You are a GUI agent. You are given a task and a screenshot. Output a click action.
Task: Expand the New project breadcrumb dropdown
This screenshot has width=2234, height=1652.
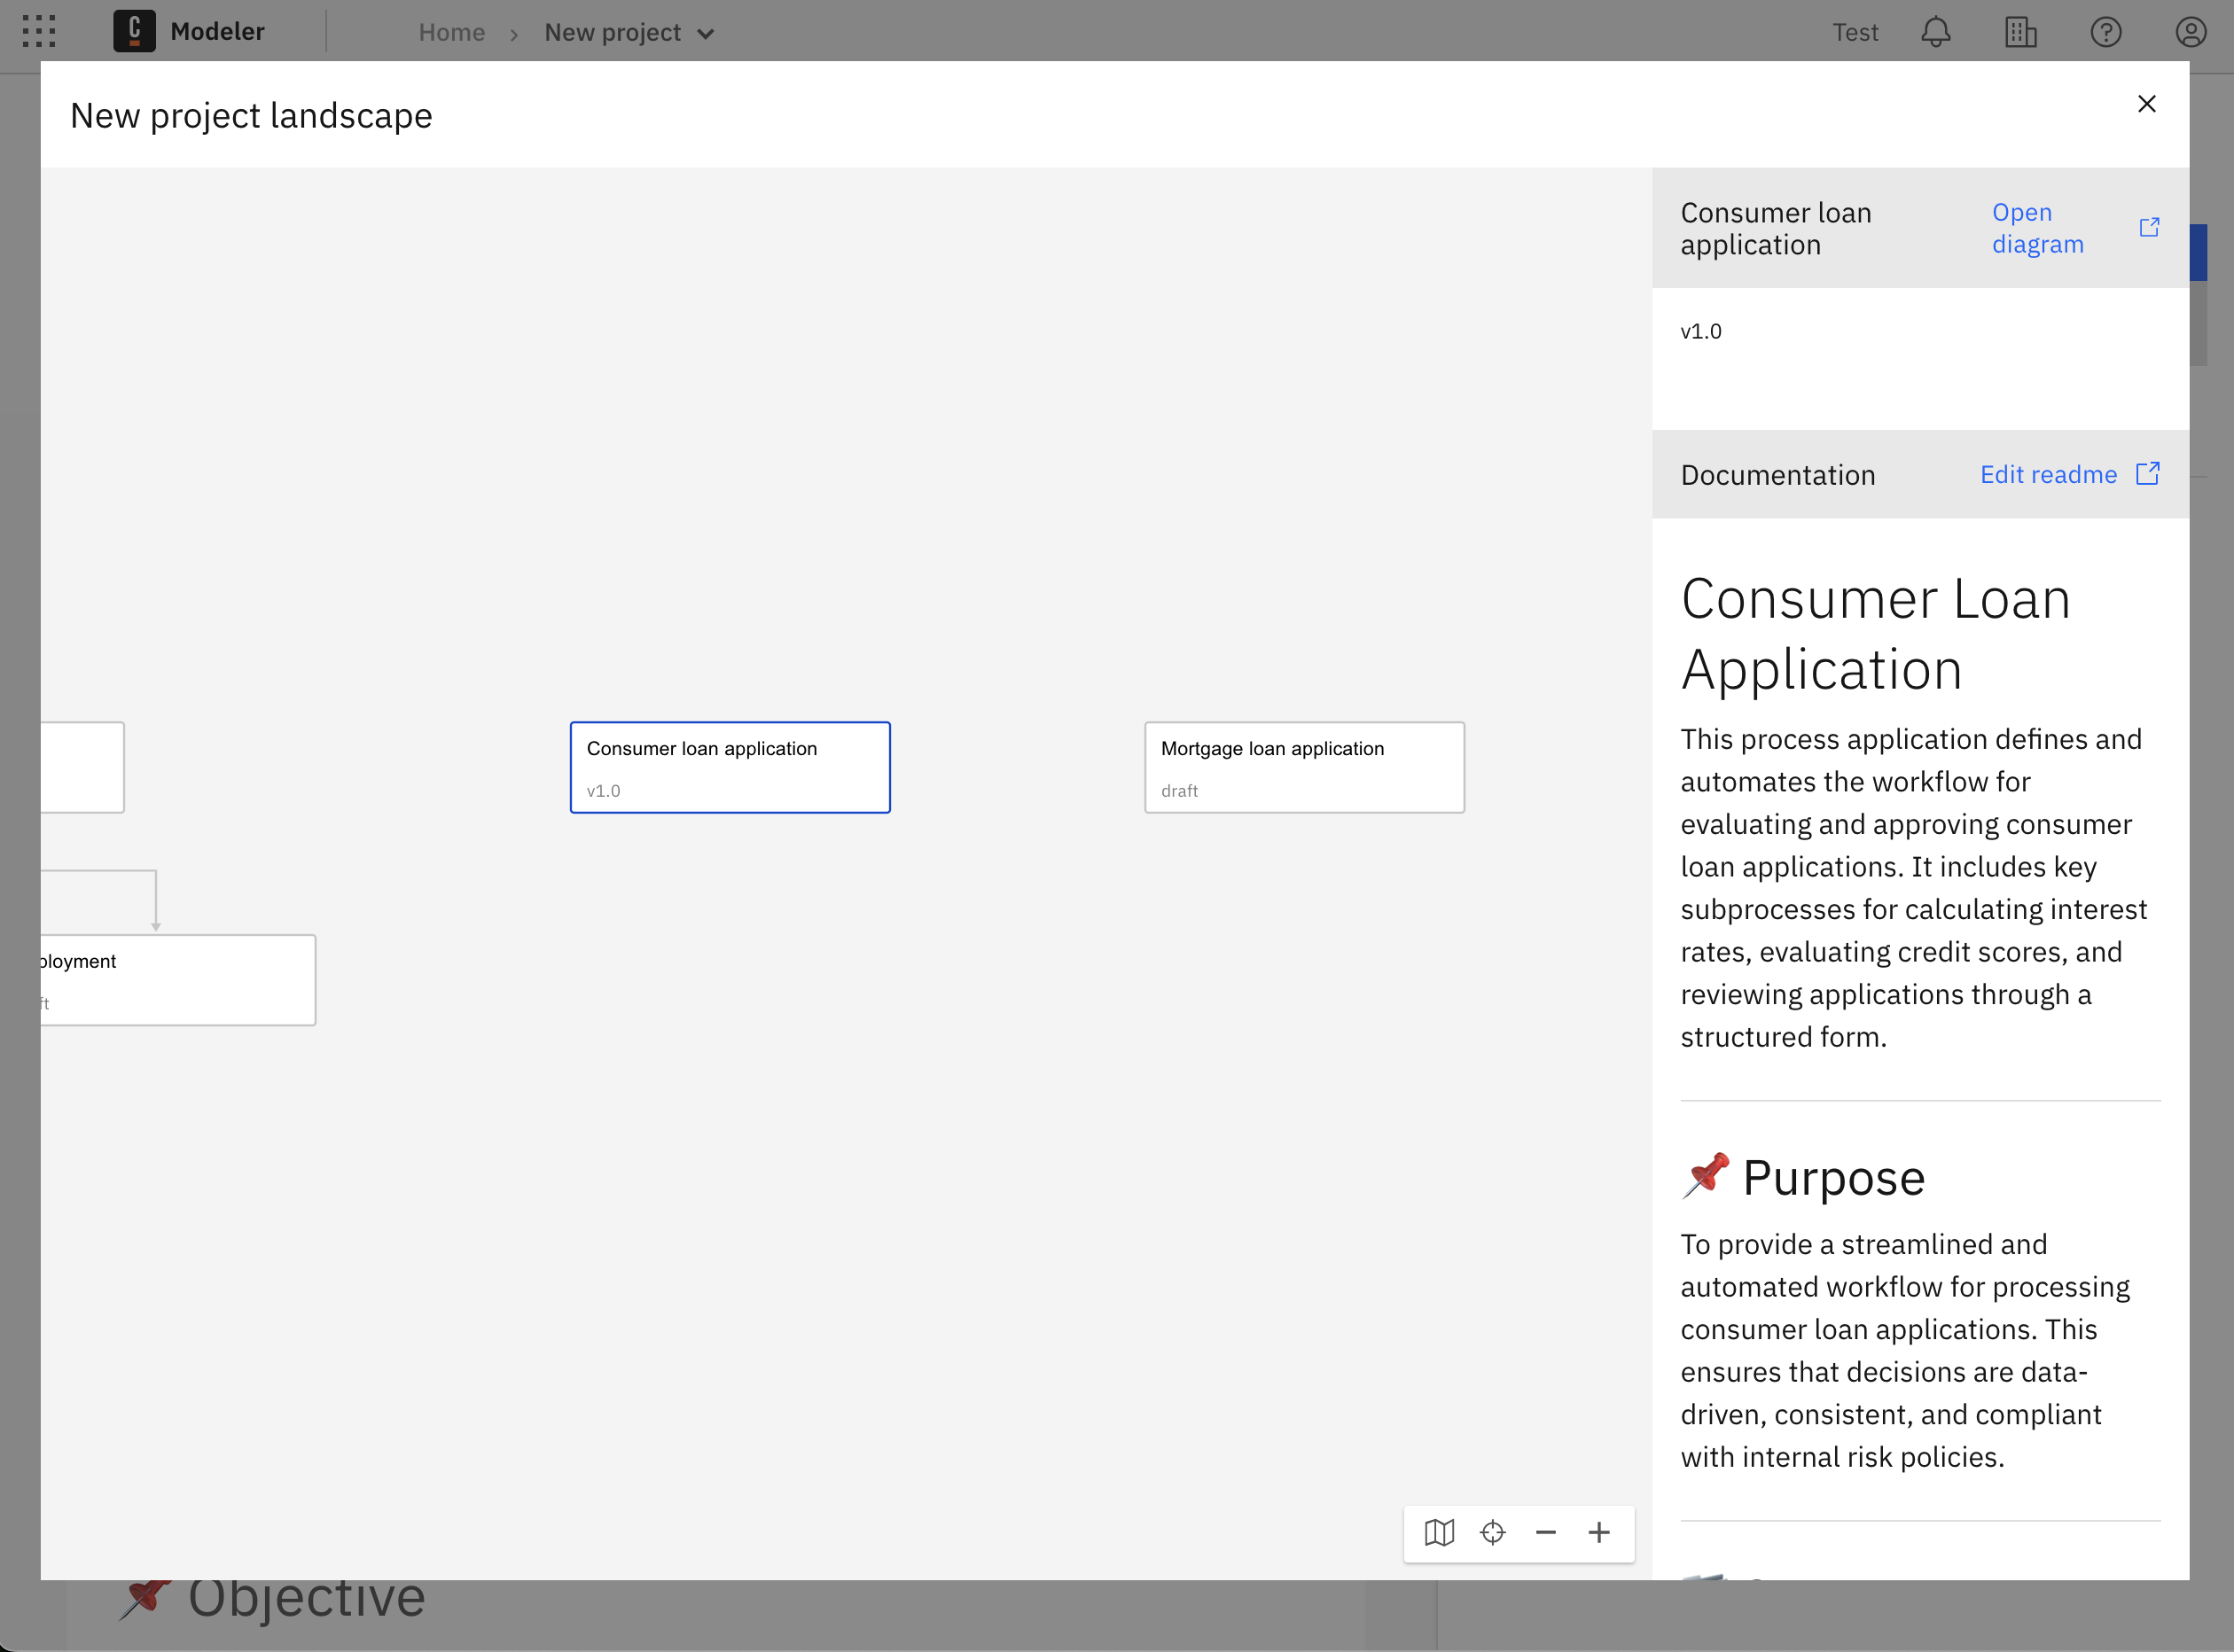pos(707,32)
